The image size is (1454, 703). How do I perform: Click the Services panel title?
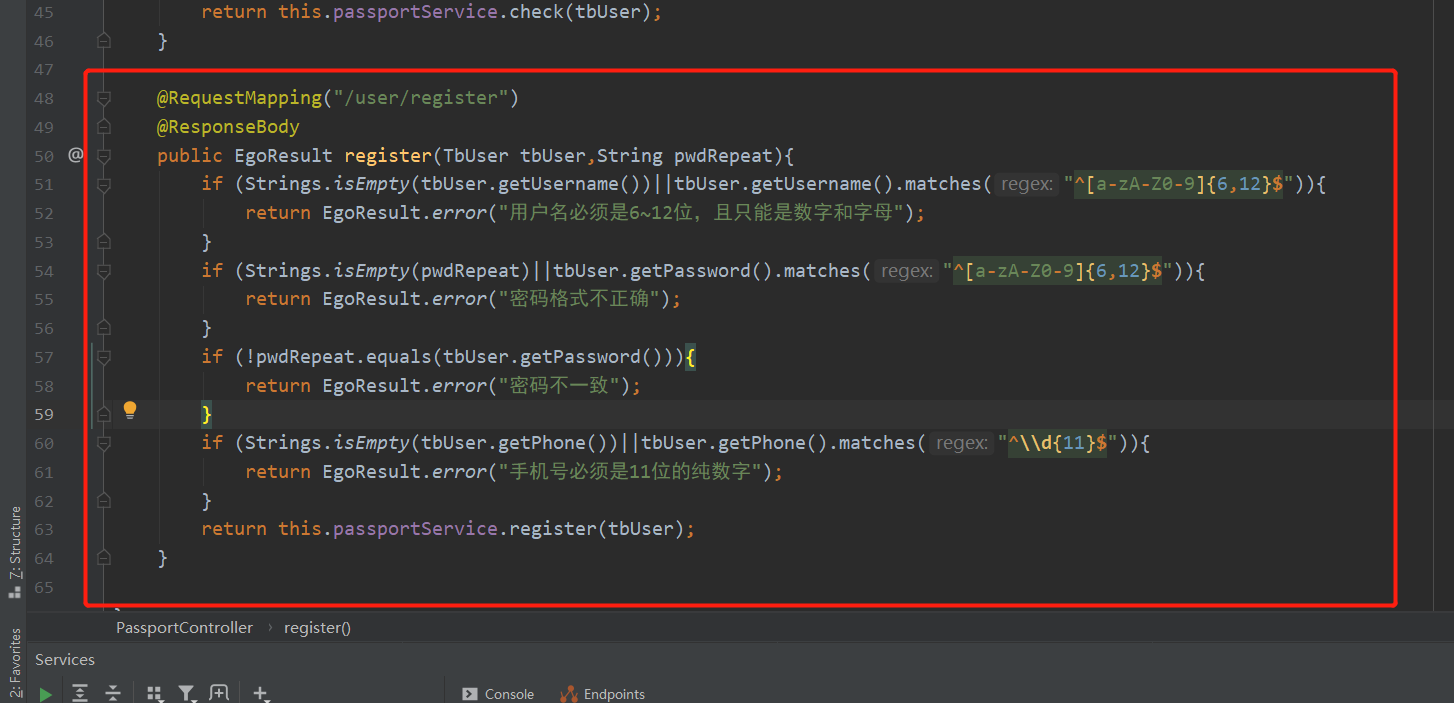[65, 660]
